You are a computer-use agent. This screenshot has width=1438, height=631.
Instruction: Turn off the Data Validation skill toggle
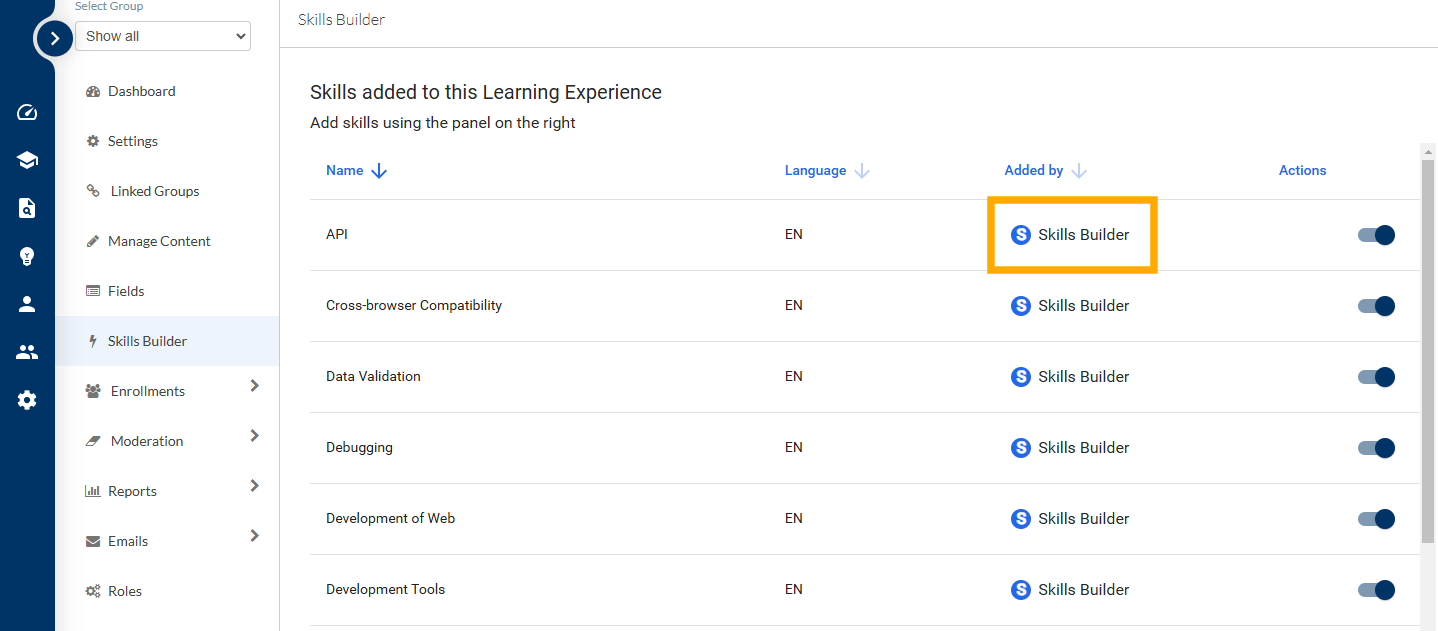pos(1376,377)
